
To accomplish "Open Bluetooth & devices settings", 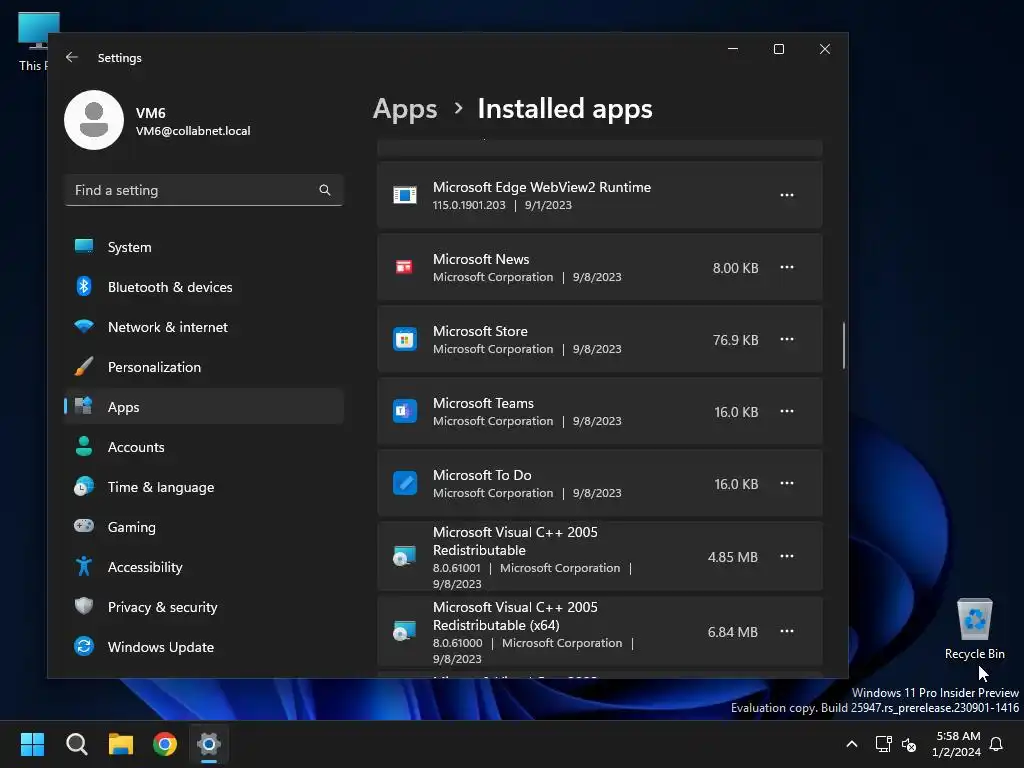I will click(x=204, y=287).
